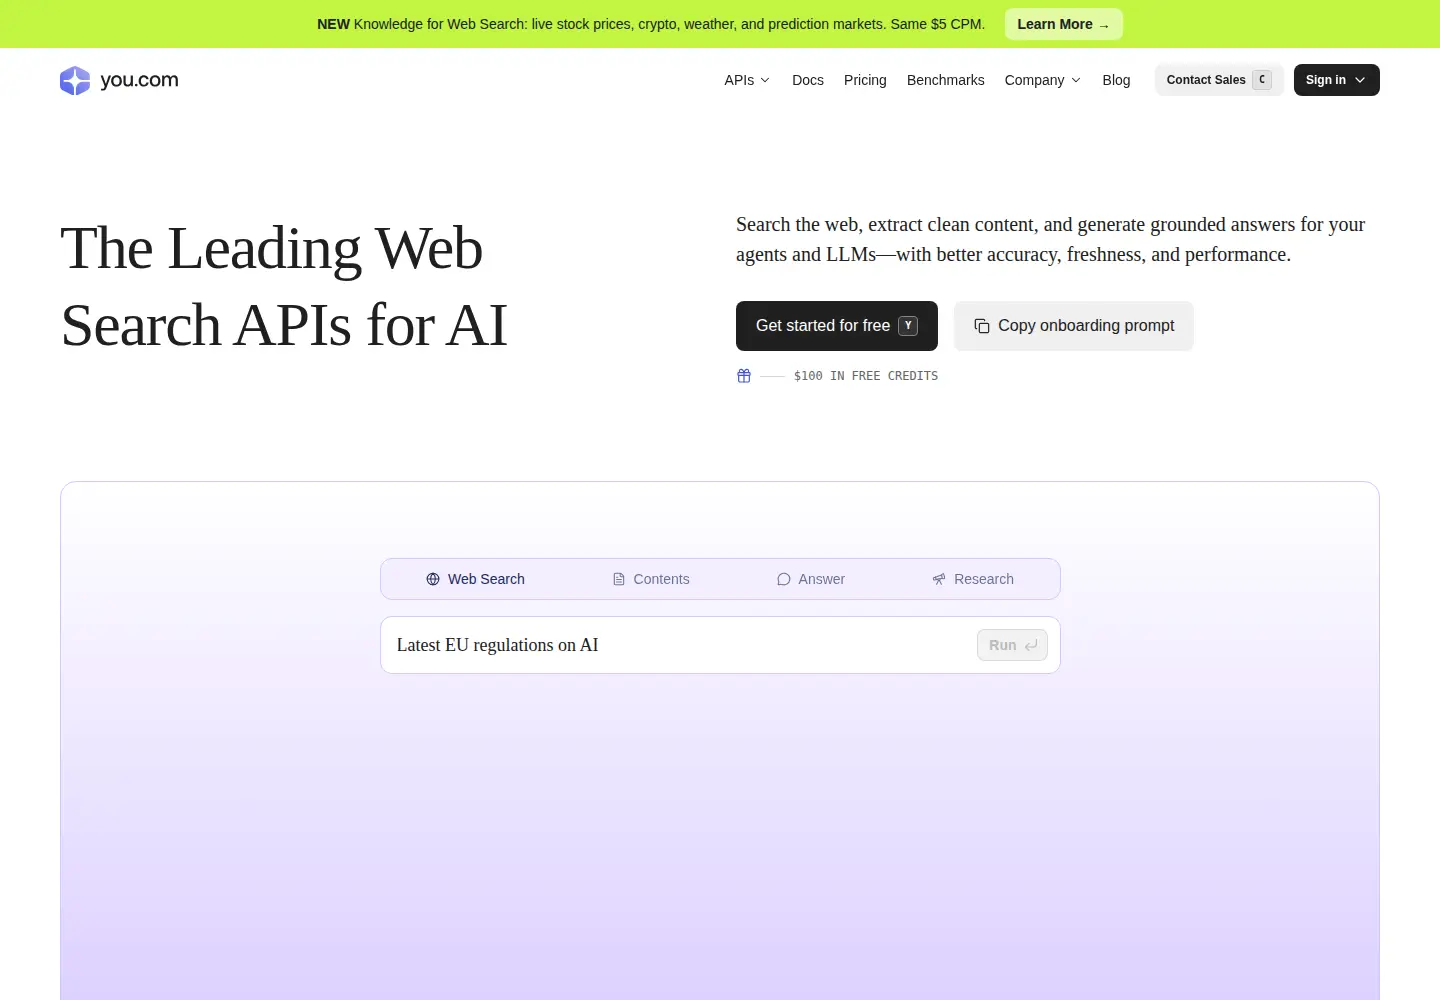Click Contact Sales button
This screenshot has height=1000, width=1440.
(1219, 80)
